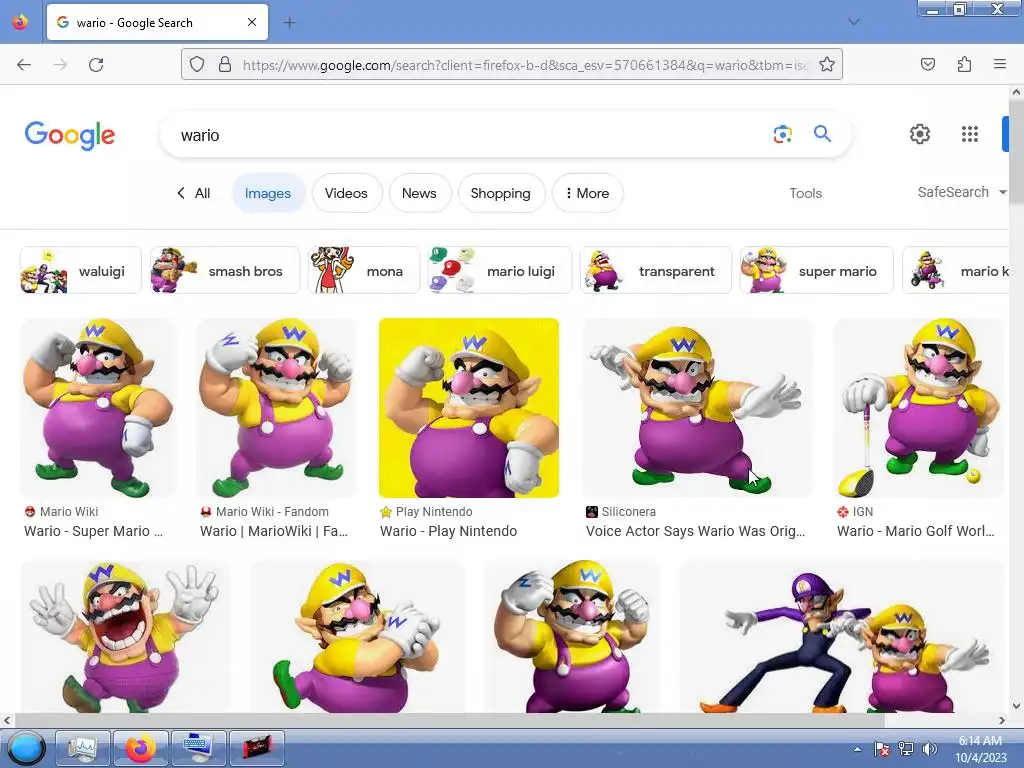Bookmark this page with the star
The image size is (1024, 768).
click(x=827, y=65)
